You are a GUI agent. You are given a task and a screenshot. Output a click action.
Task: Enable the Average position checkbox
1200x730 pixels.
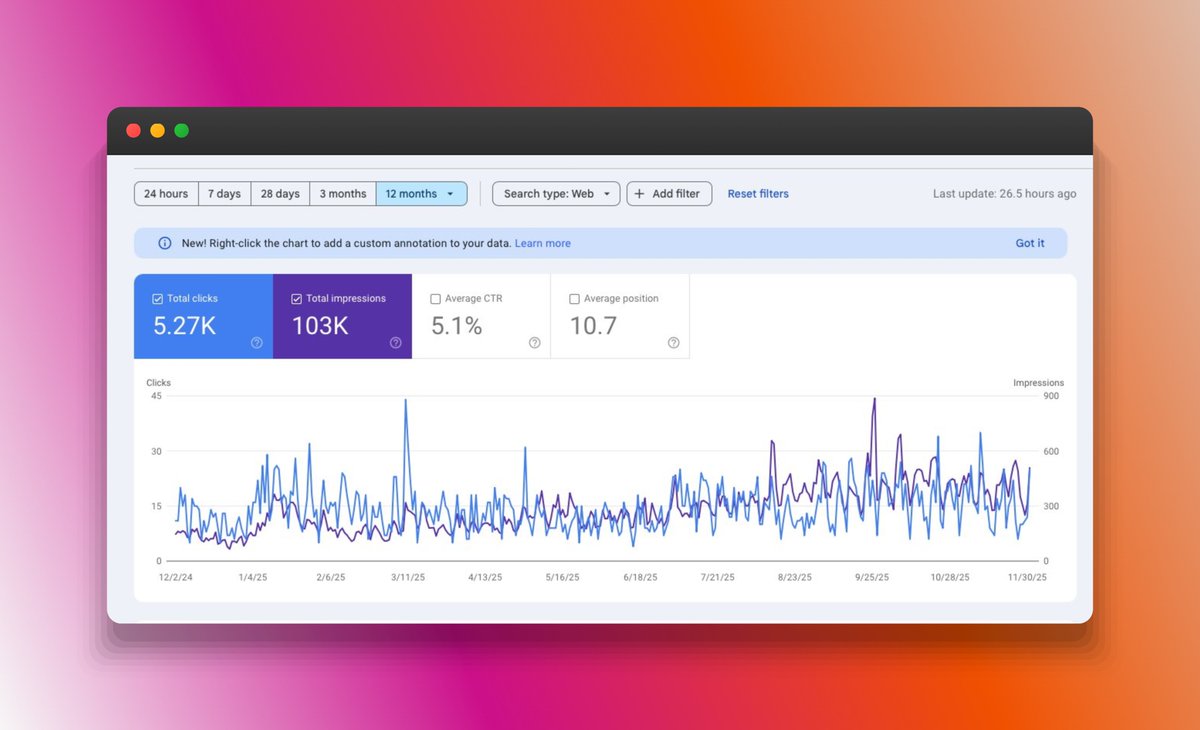[574, 298]
